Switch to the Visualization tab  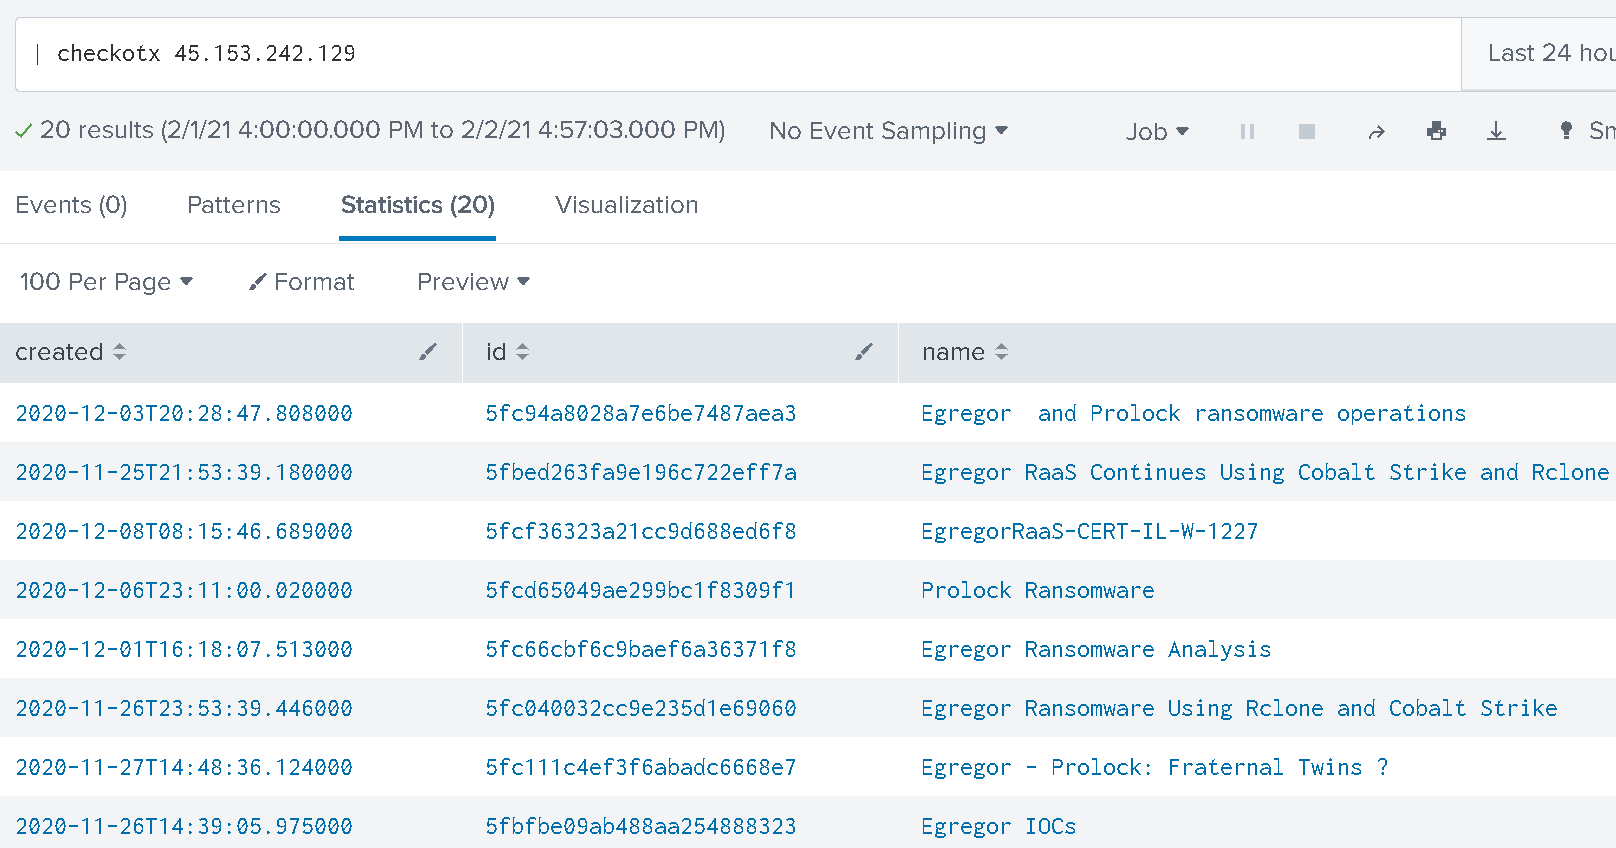point(626,205)
